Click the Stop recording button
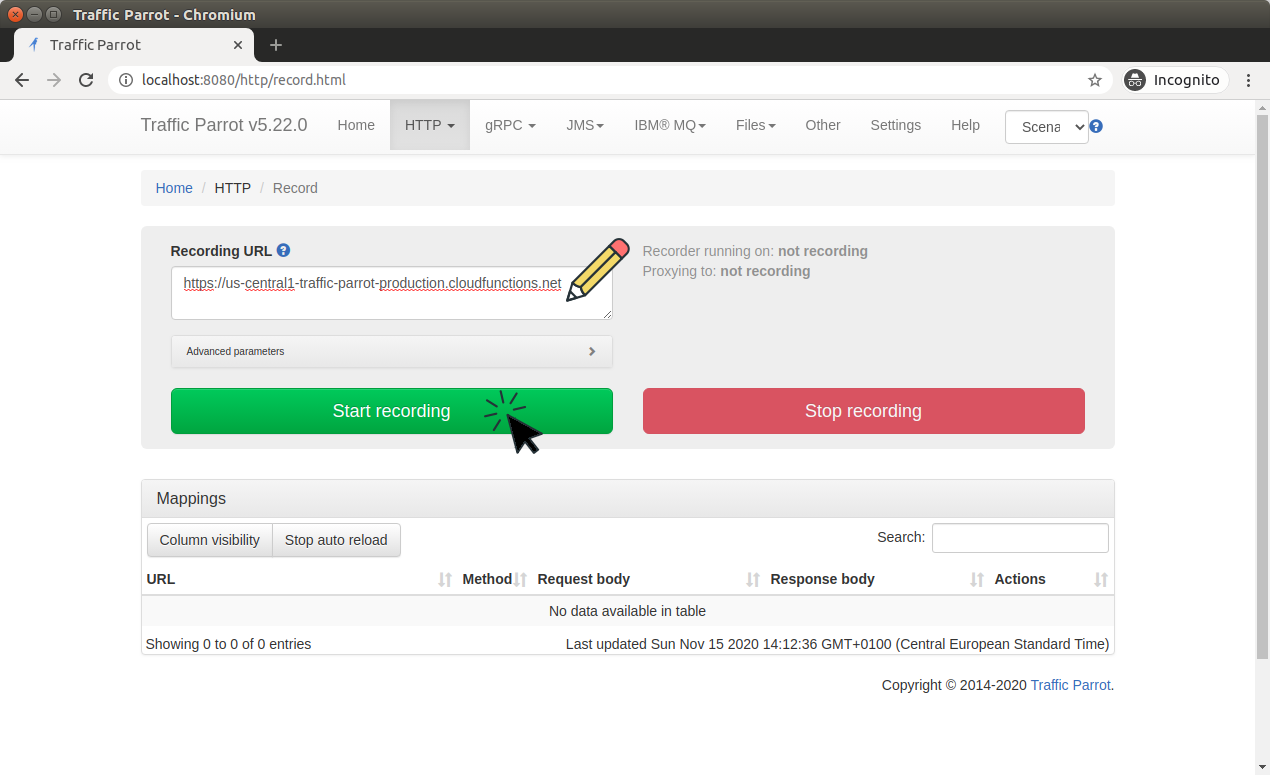The image size is (1270, 775). 864,411
